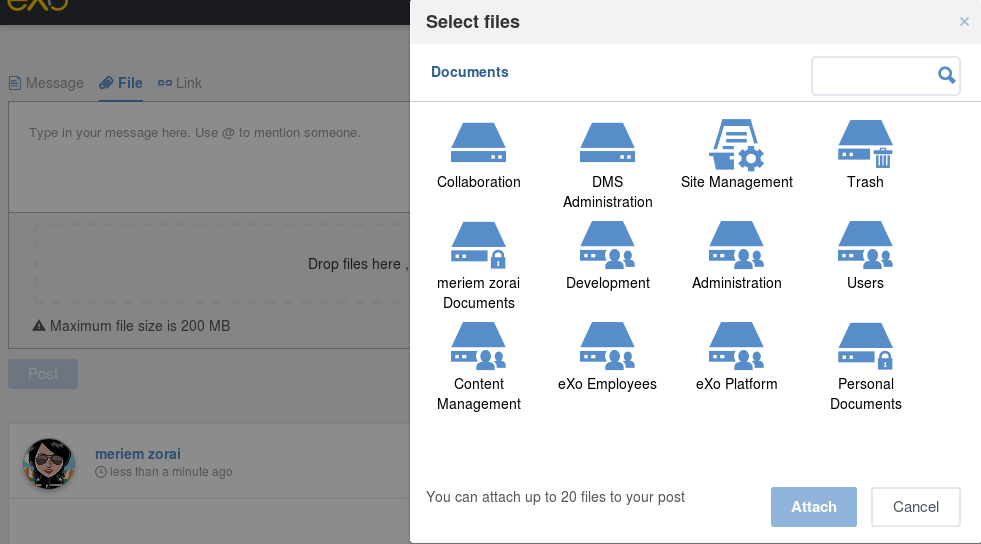Click the Attach button
The image size is (981, 544).
pos(813,506)
